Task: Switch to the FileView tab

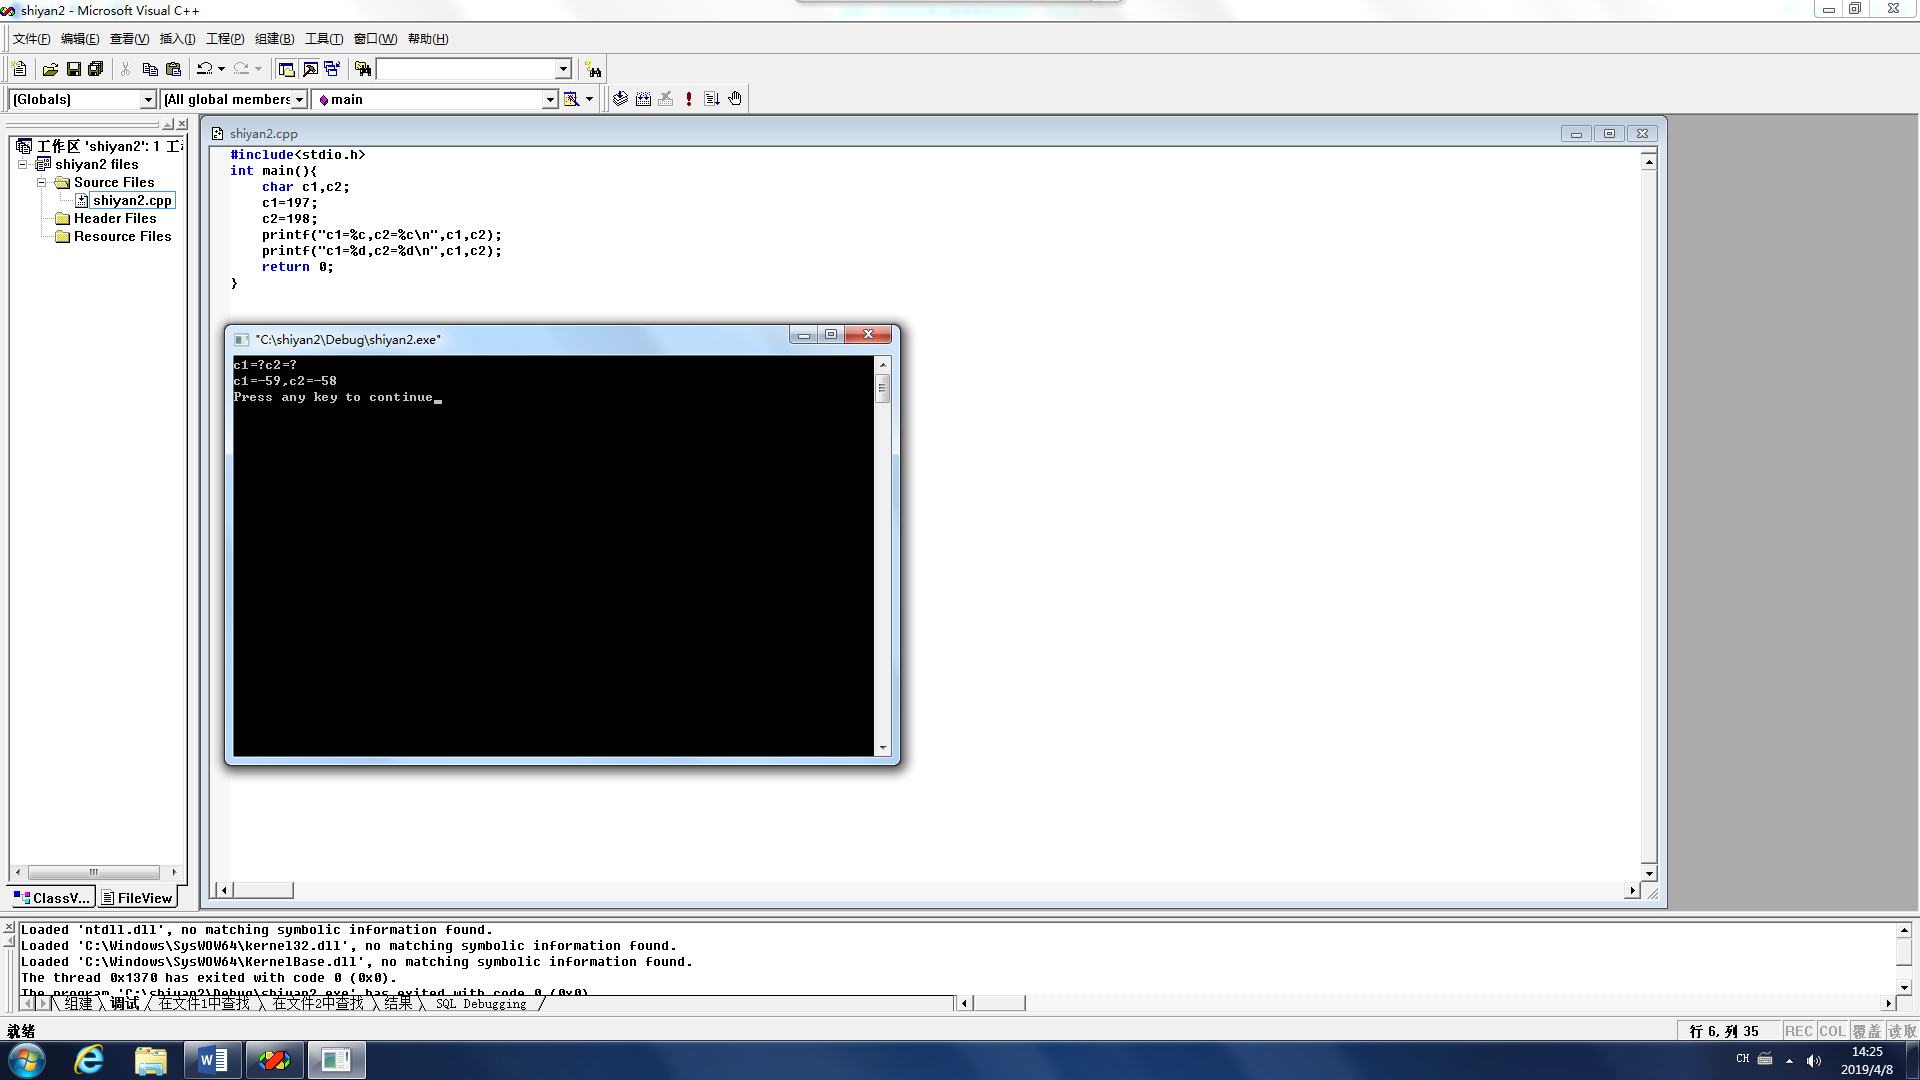Action: [x=137, y=898]
